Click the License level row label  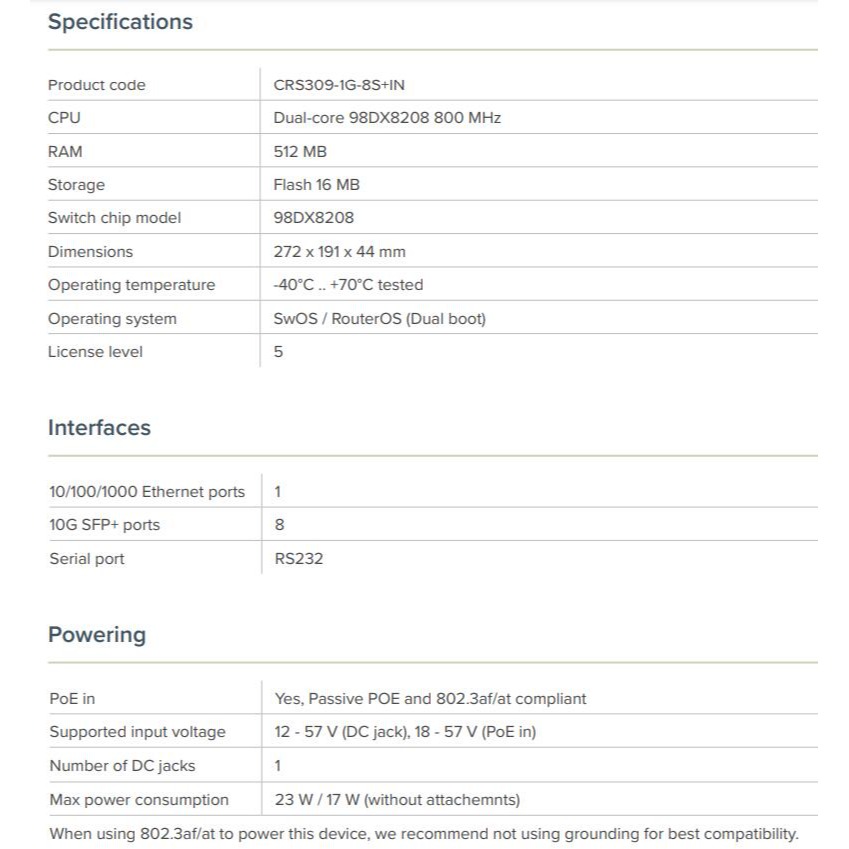click(95, 352)
